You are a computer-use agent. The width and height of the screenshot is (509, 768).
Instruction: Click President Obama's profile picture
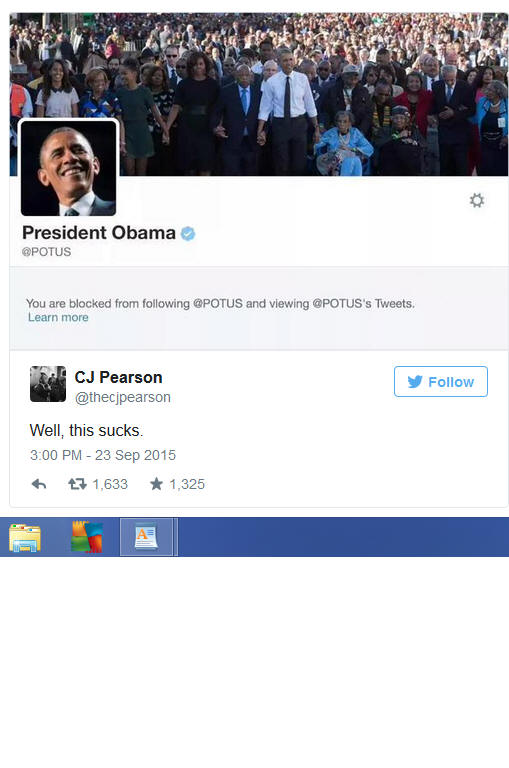point(68,168)
